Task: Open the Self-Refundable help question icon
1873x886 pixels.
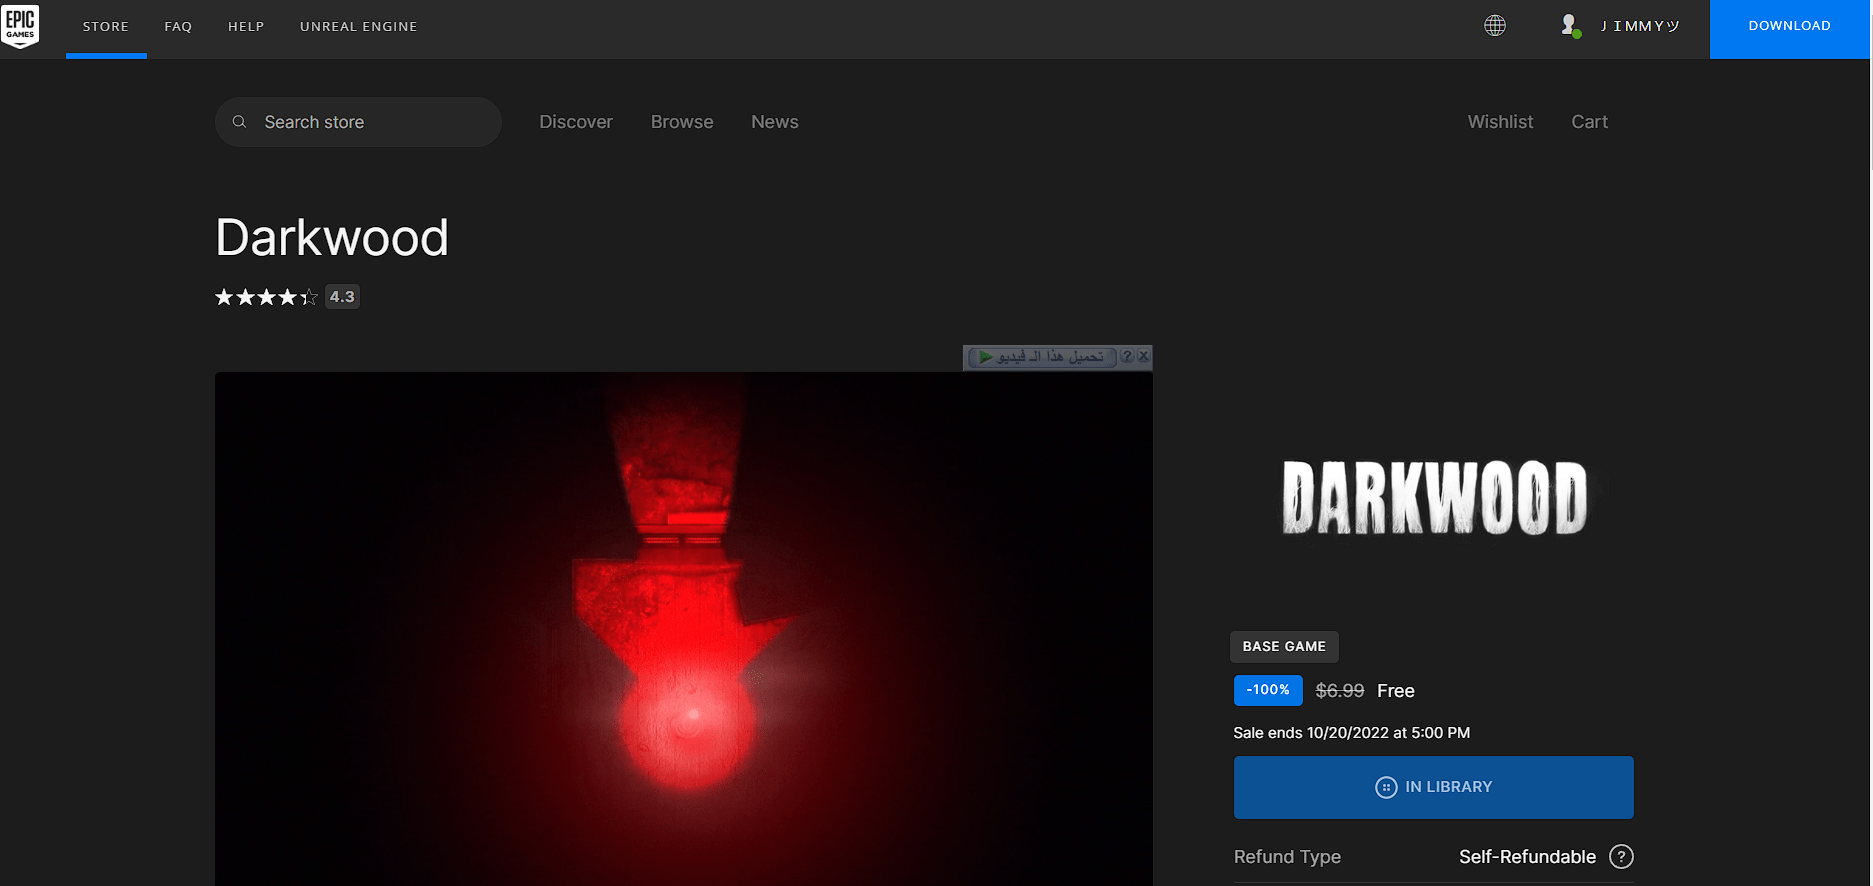Action: click(x=1621, y=857)
